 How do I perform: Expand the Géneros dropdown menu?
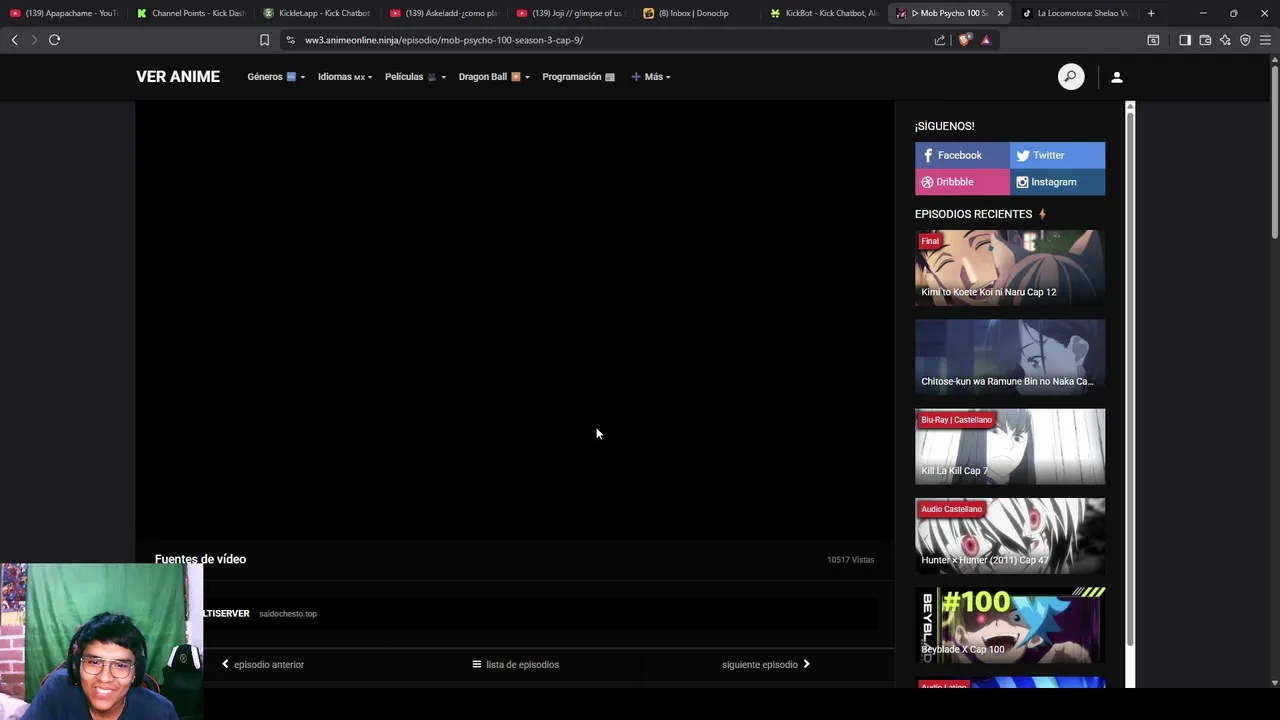pyautogui.click(x=276, y=77)
